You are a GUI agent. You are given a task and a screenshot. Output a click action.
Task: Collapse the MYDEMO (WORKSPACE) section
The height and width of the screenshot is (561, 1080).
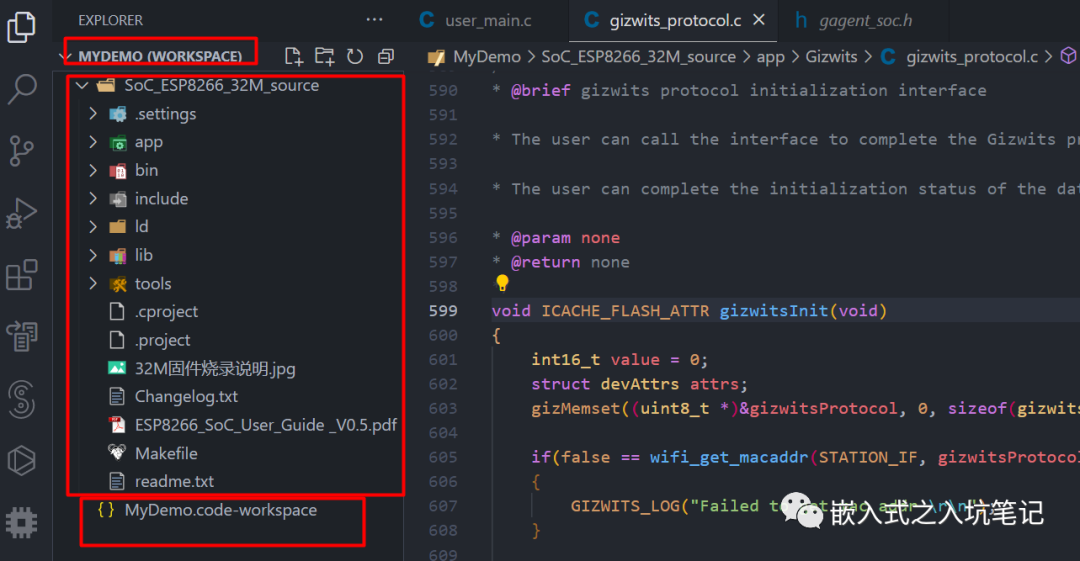[160, 56]
